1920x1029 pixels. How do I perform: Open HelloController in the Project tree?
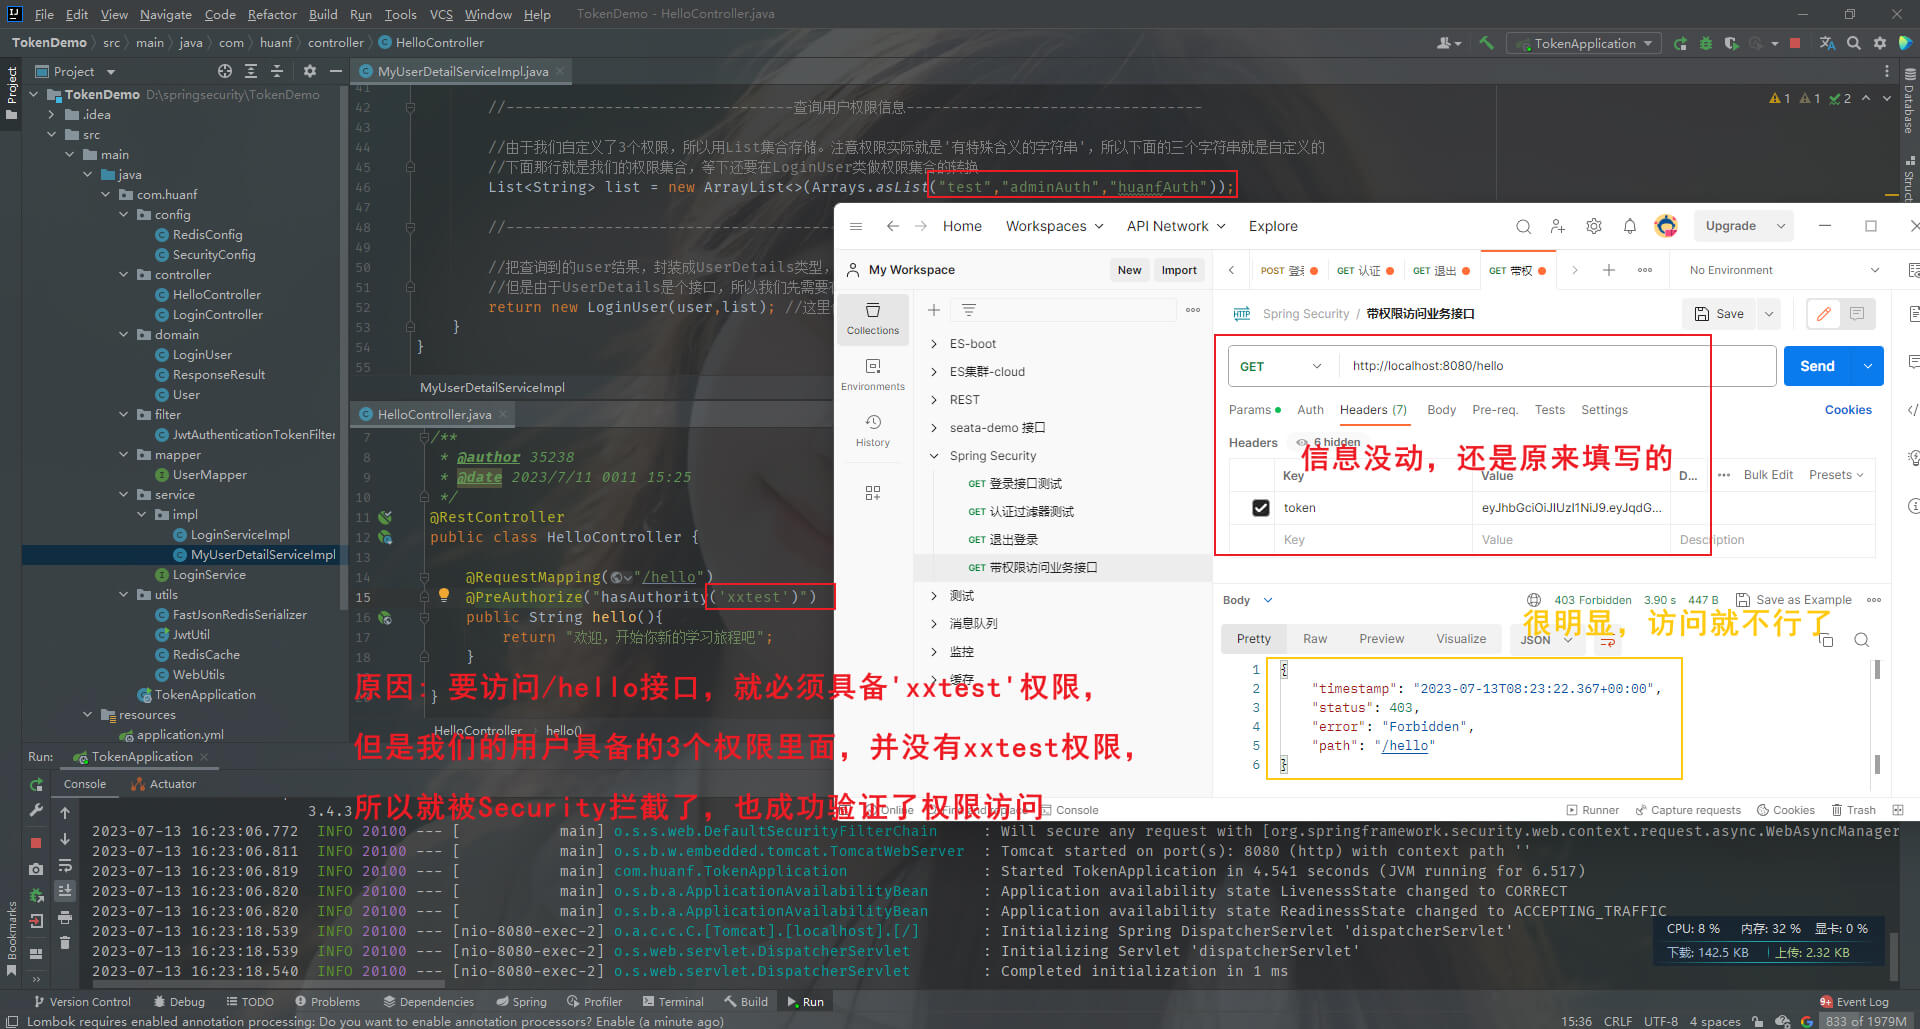[216, 295]
